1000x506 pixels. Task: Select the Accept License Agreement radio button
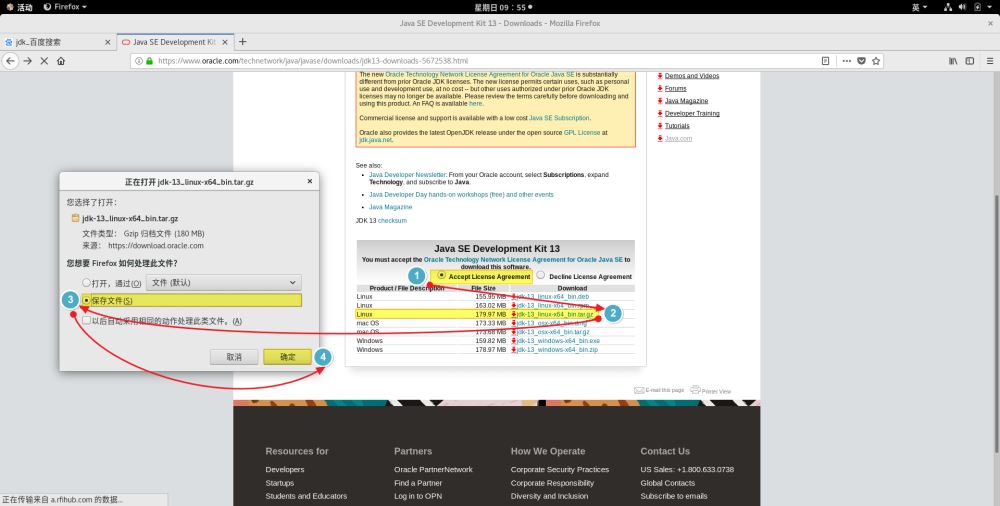441,275
